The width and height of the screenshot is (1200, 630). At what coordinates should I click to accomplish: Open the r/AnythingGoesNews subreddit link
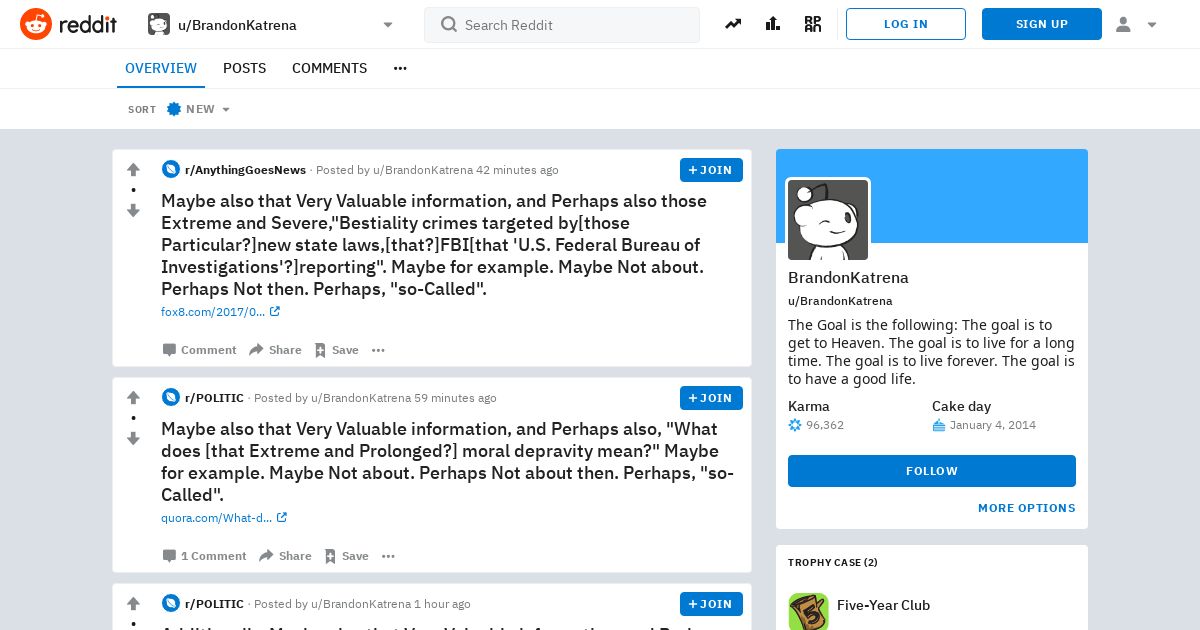[245, 170]
